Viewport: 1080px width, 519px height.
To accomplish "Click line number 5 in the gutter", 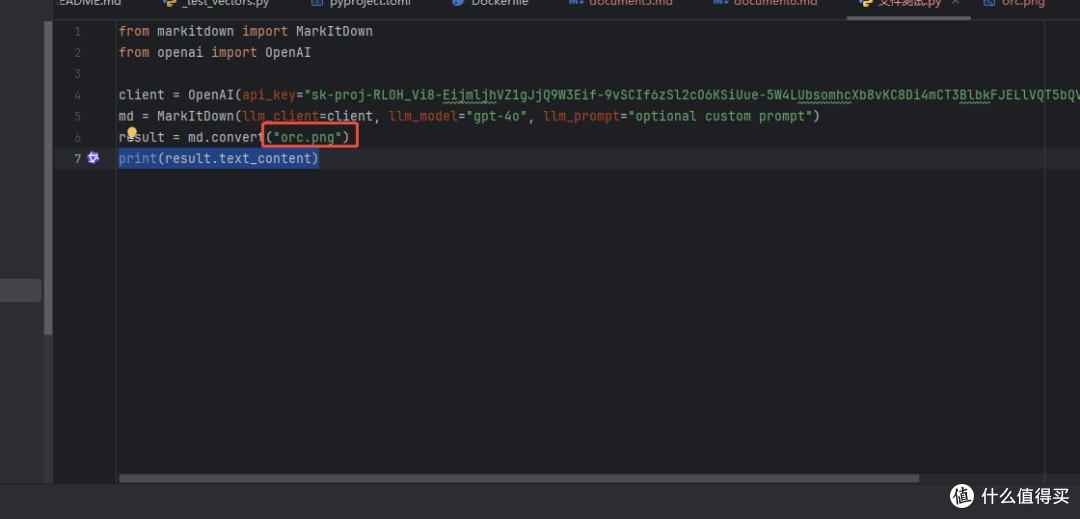I will 77,116.
